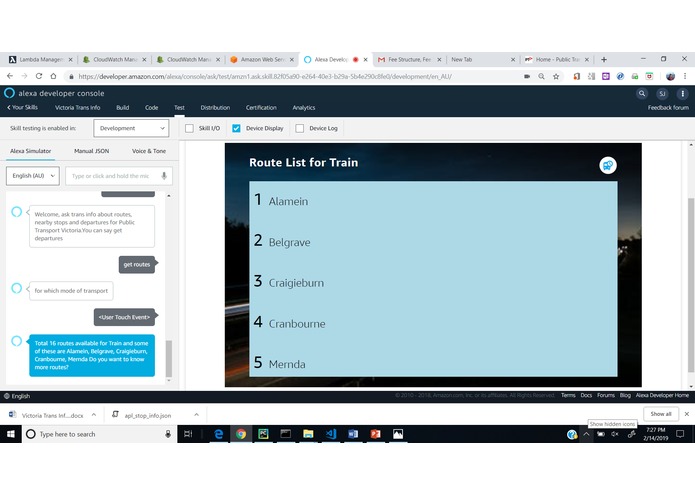
Task: Click Show all downloads button
Action: click(x=660, y=414)
